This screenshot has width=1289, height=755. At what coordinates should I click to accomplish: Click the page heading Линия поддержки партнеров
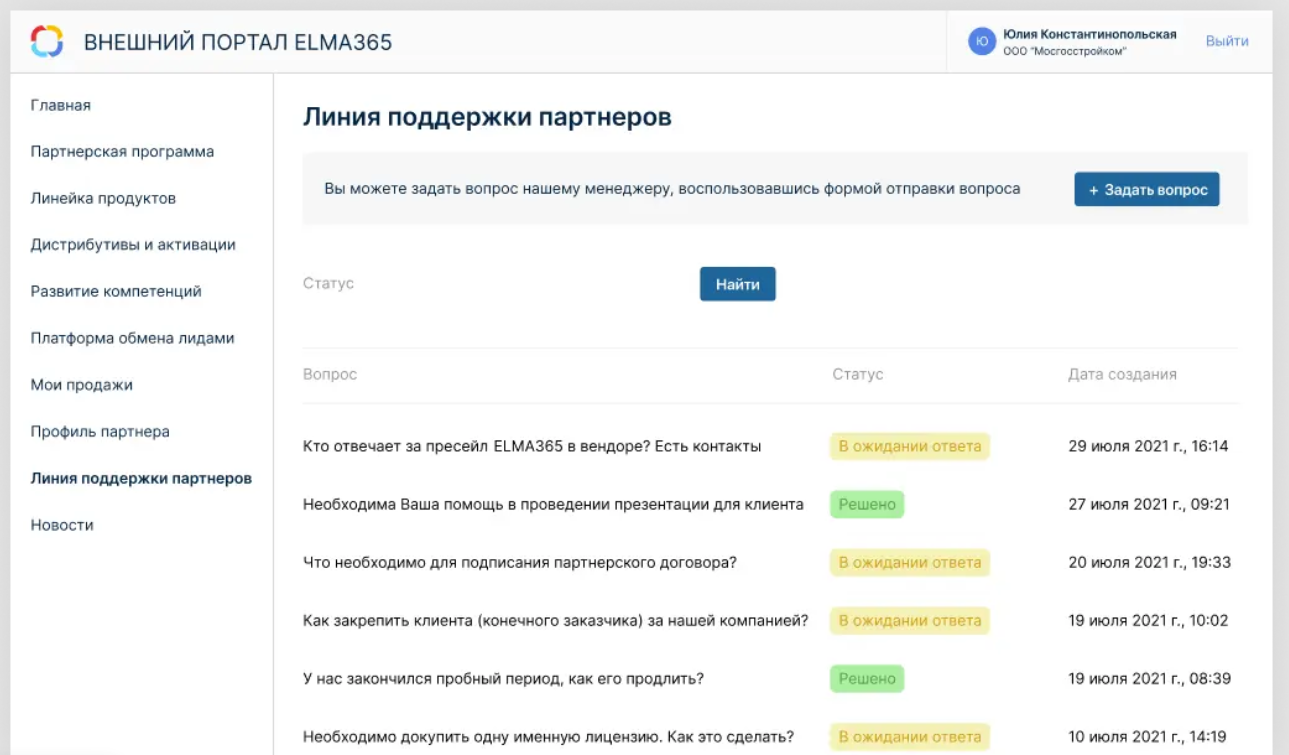(487, 117)
